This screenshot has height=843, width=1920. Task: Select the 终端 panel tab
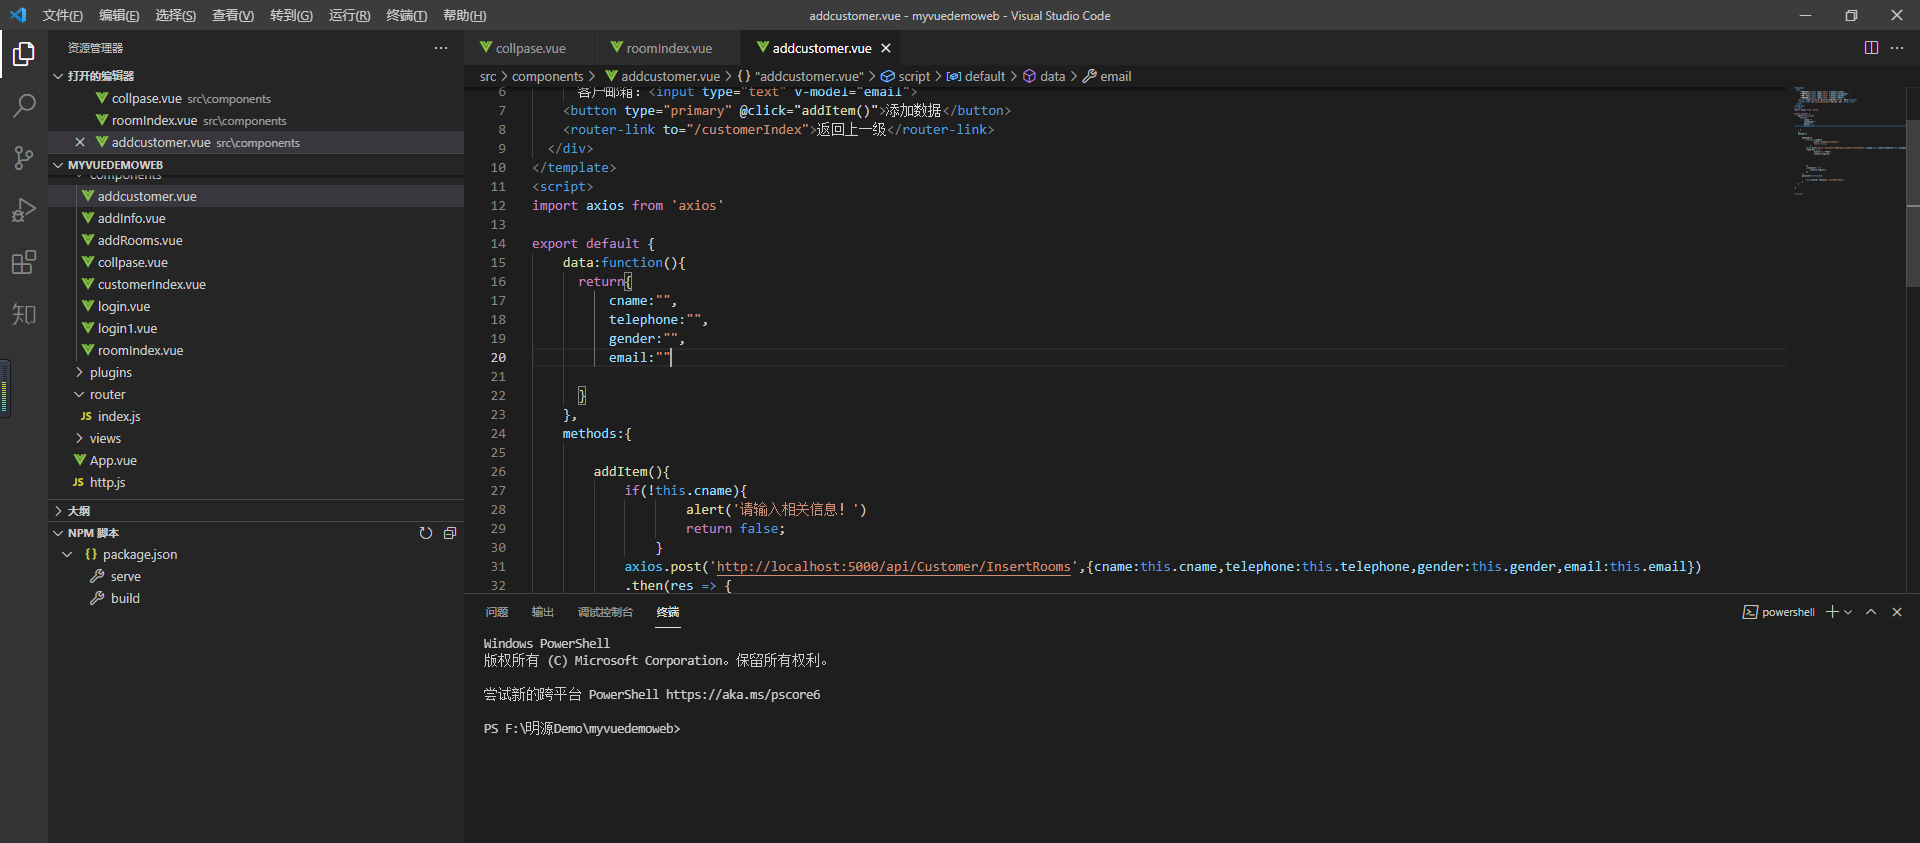tap(668, 612)
